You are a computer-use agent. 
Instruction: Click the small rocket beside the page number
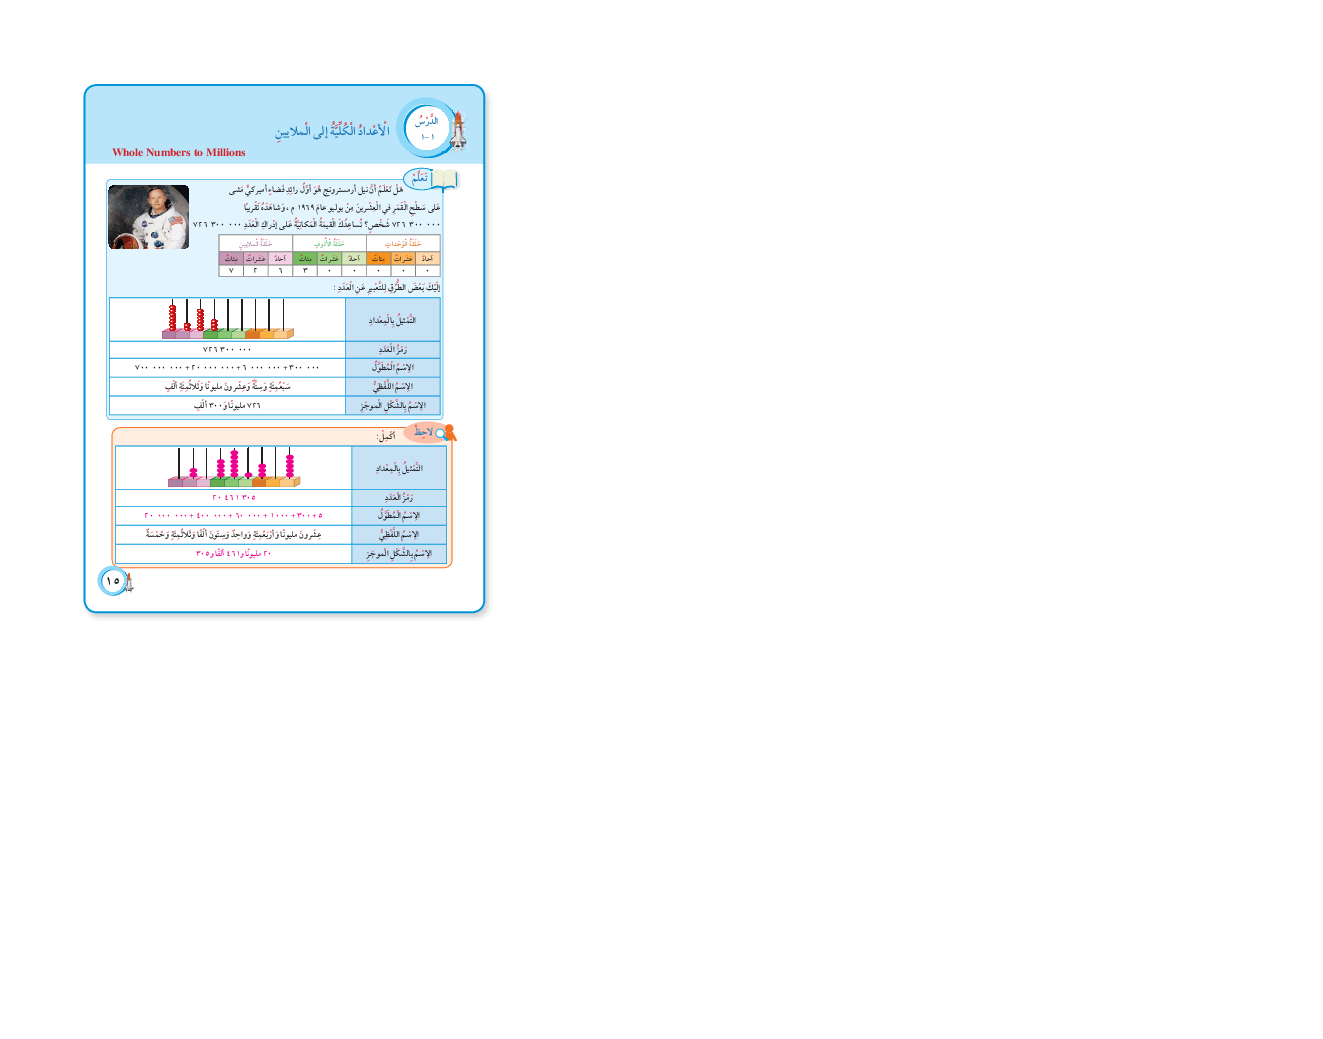[x=129, y=582]
